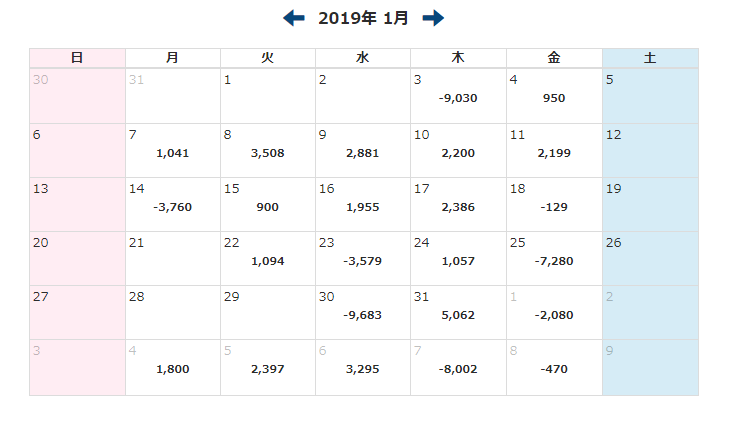The height and width of the screenshot is (437, 752).
Task: Click holiday January 24 showing 1,057
Action: tap(458, 259)
